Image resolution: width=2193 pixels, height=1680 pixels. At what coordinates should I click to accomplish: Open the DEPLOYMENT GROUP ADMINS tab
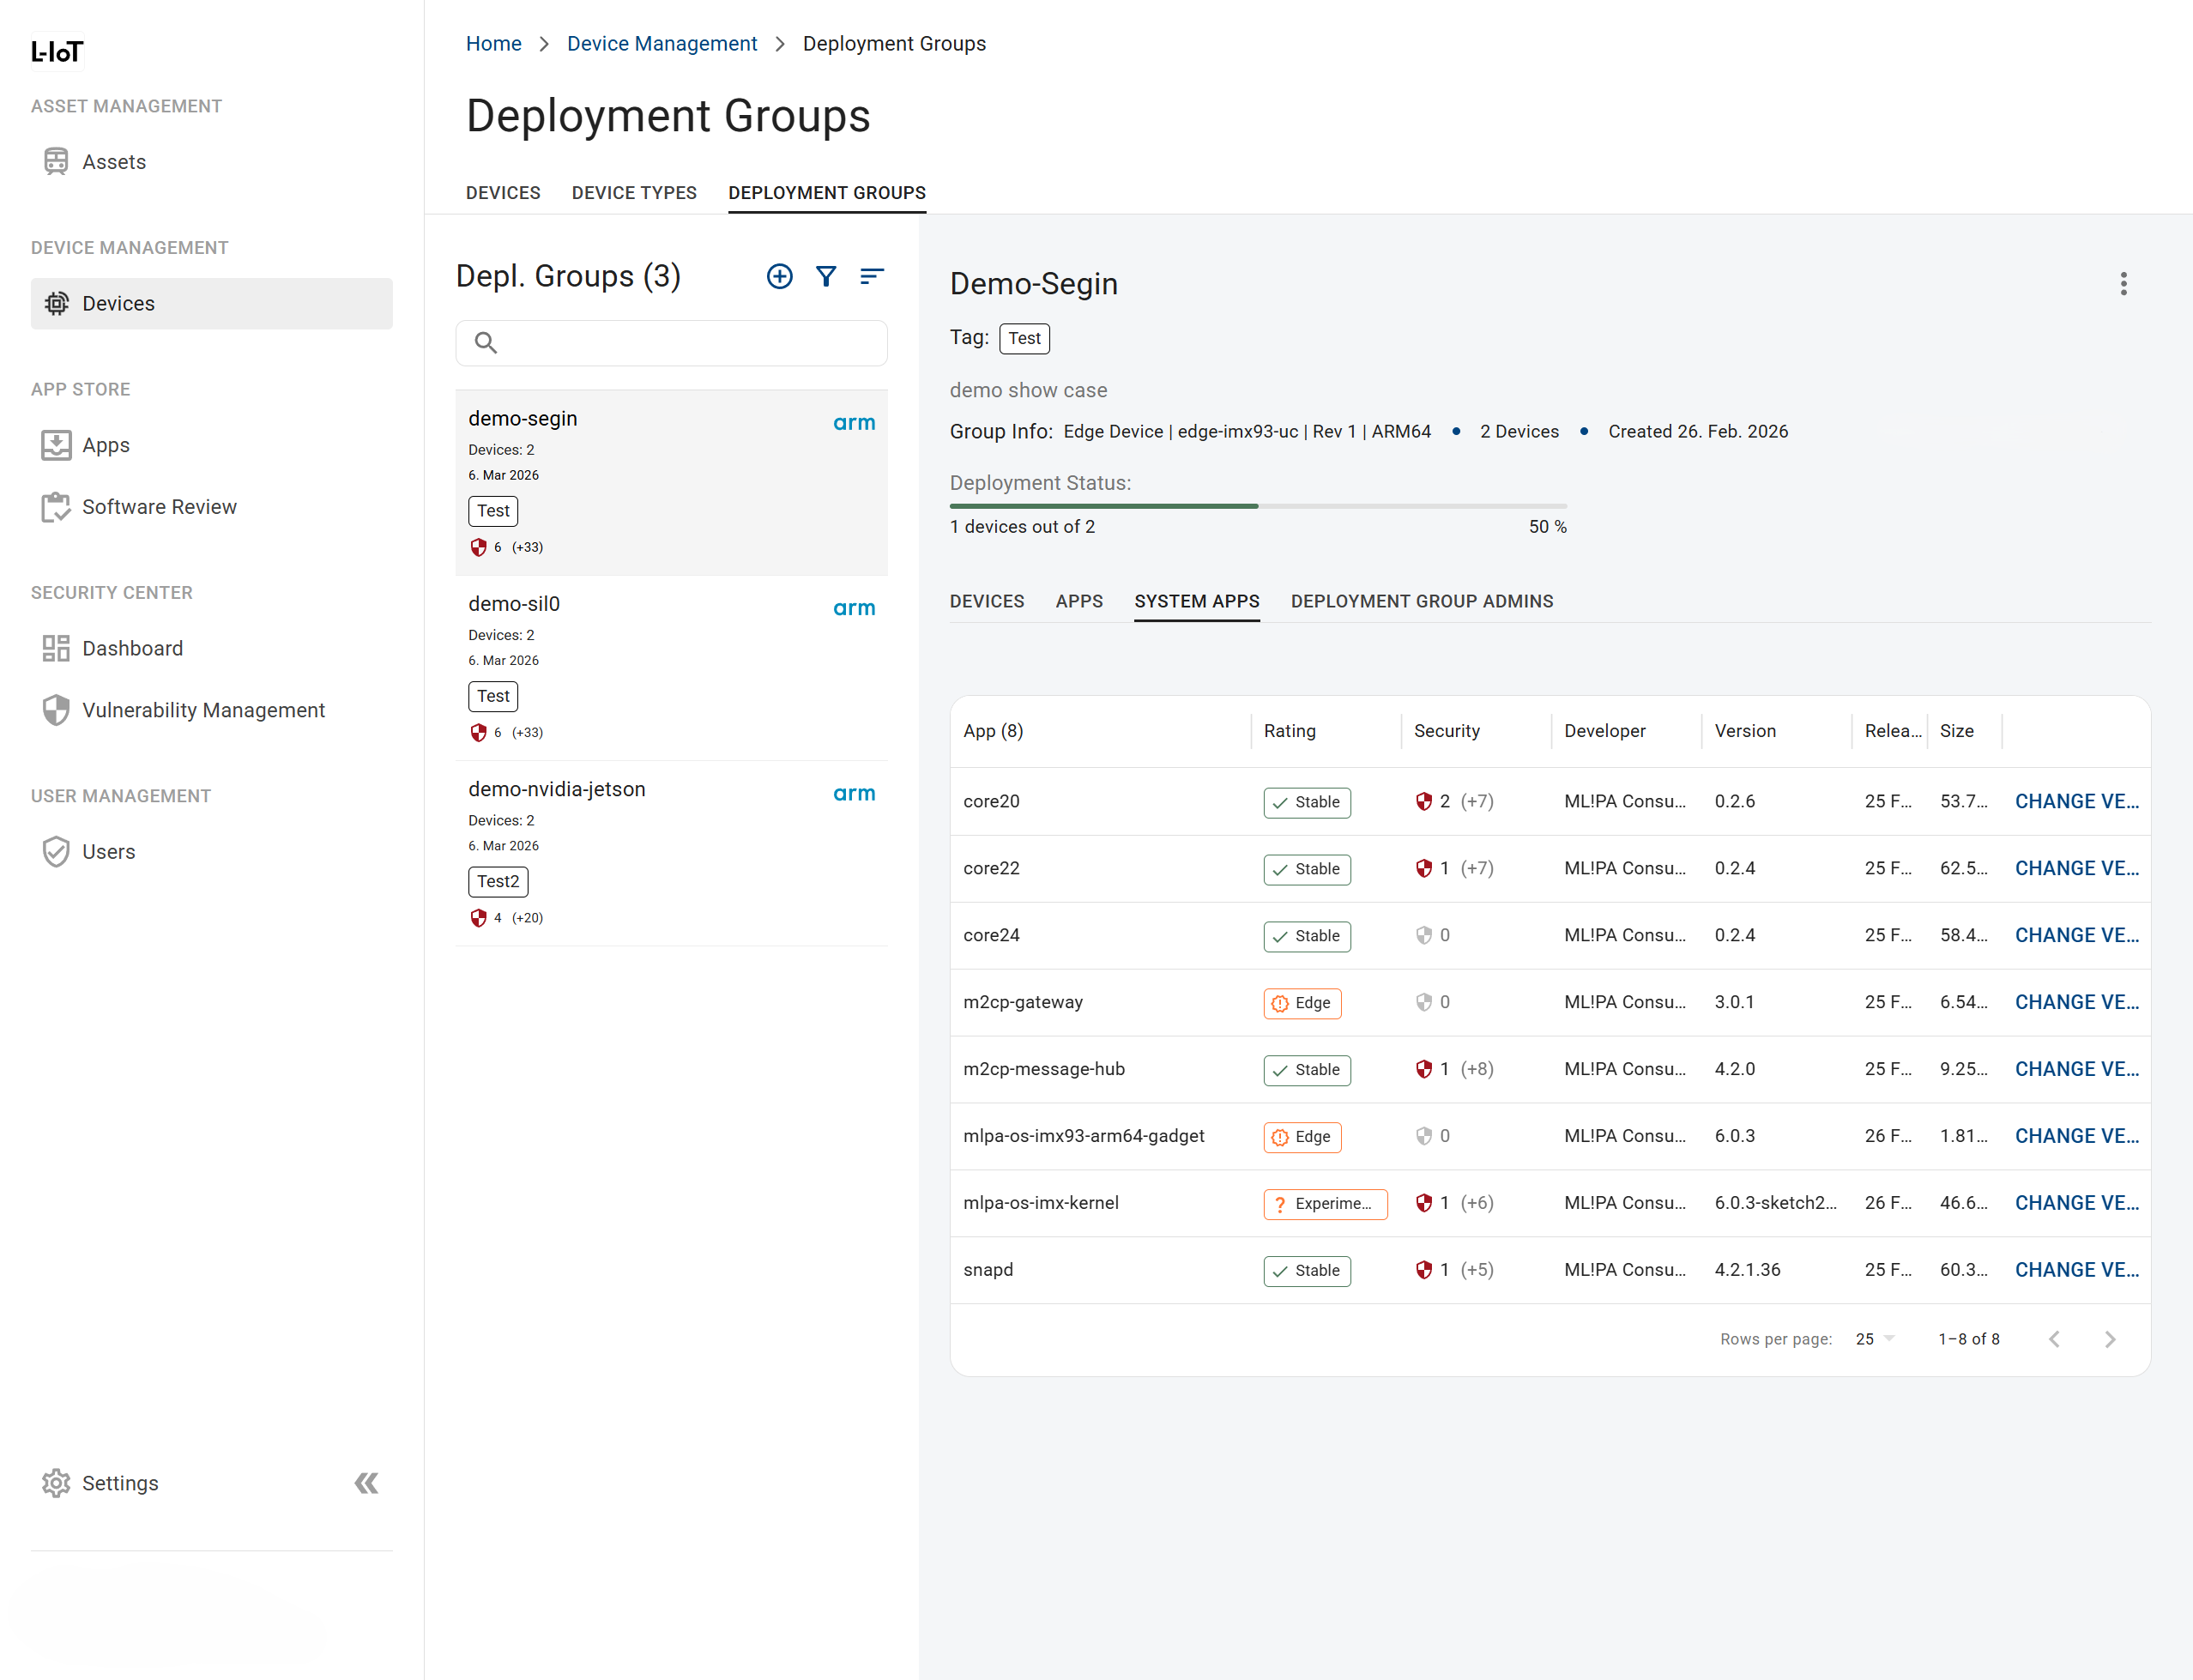tap(1421, 601)
